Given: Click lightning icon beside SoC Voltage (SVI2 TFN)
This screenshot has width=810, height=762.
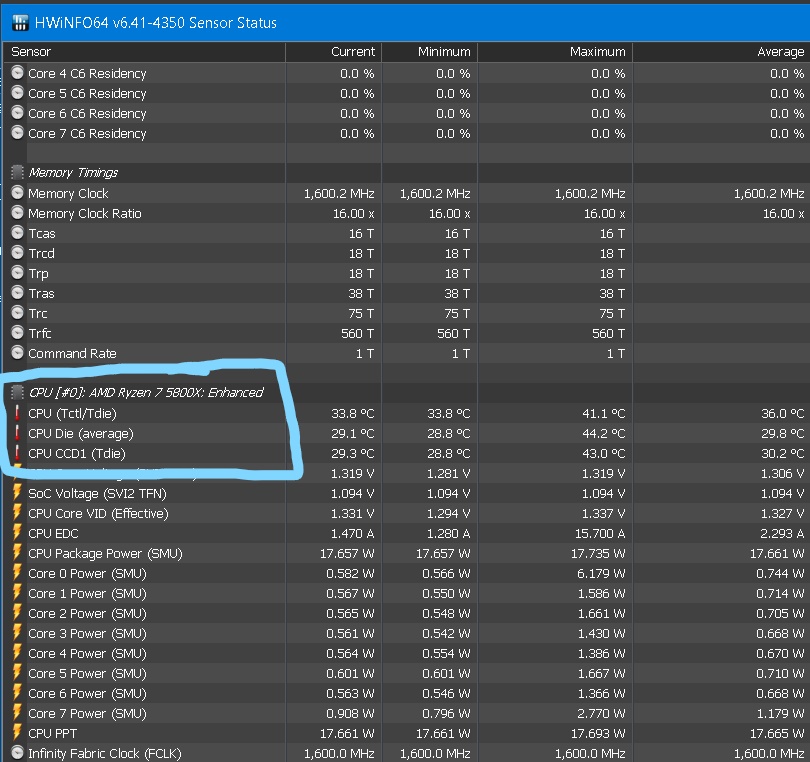Looking at the screenshot, I should point(17,493).
